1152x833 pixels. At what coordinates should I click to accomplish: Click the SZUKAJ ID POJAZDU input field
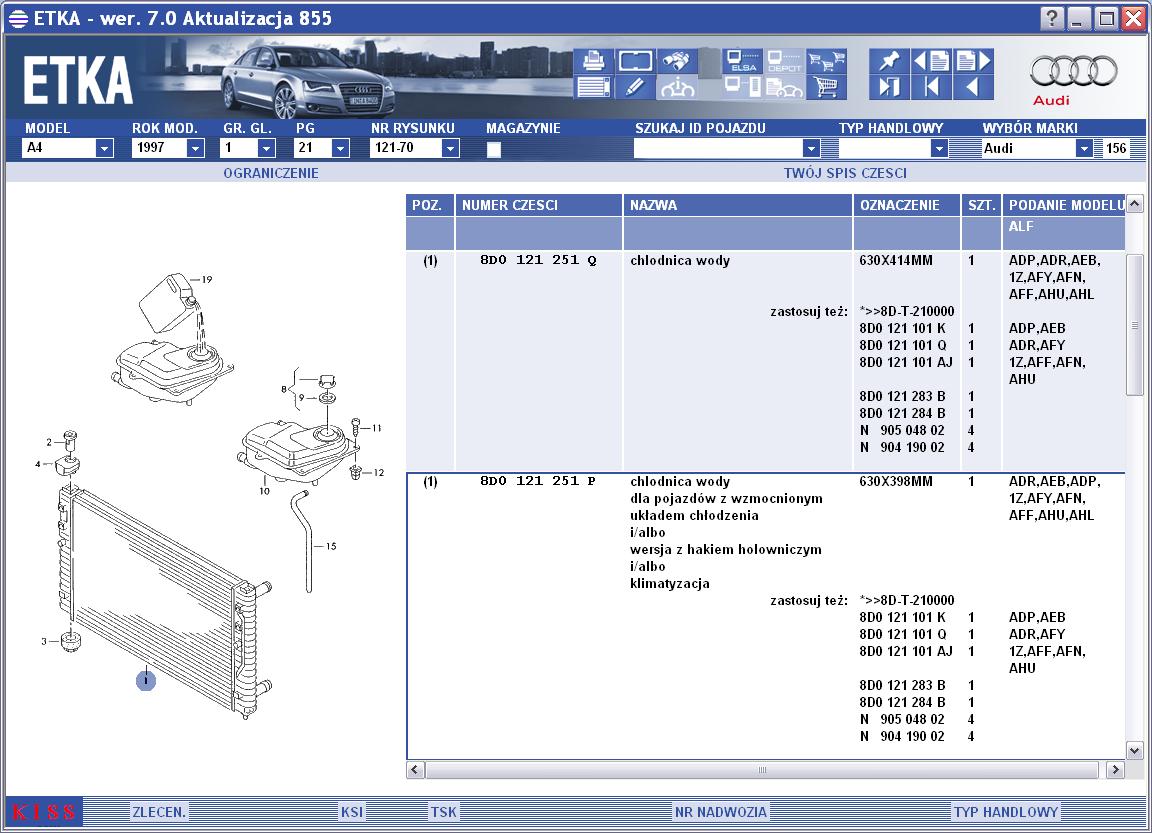[x=718, y=148]
